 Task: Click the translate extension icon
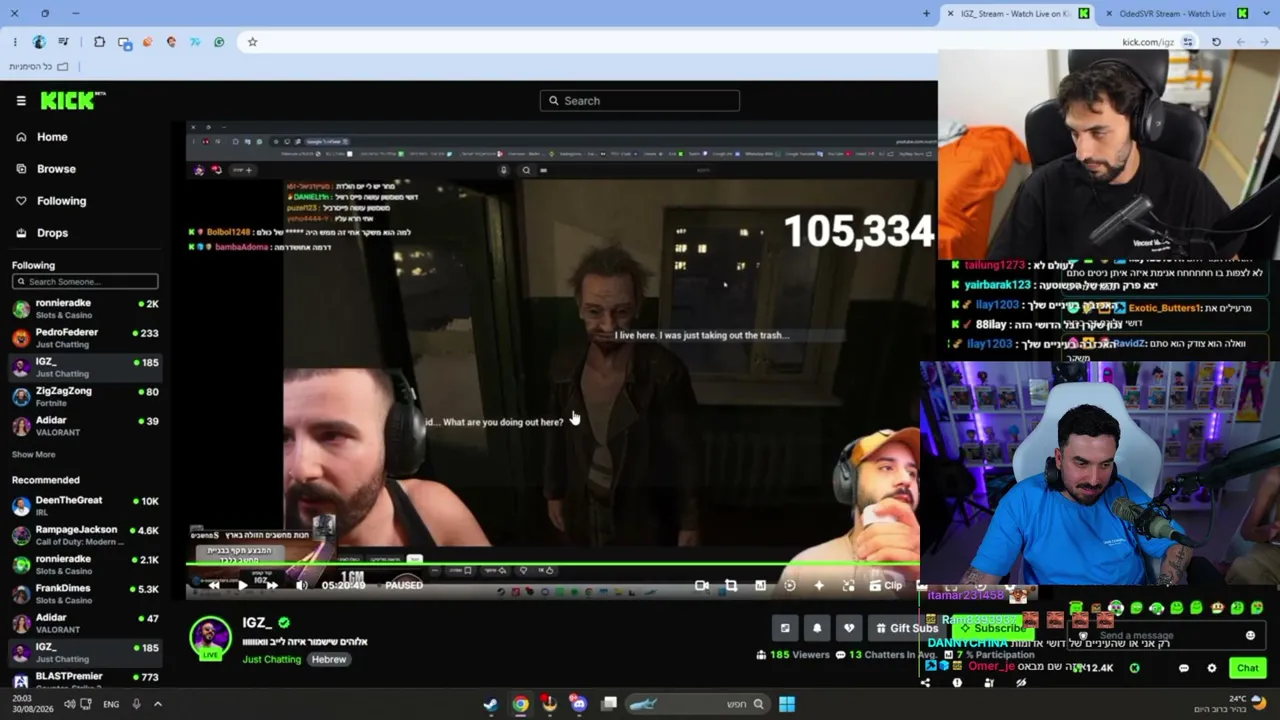point(124,42)
